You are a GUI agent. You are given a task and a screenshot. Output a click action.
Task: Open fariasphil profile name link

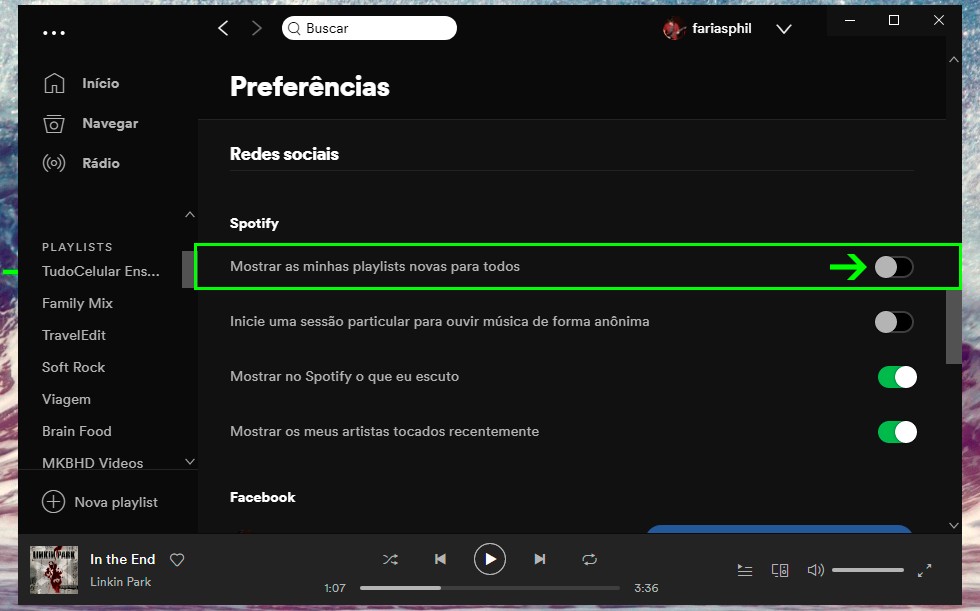pos(721,29)
